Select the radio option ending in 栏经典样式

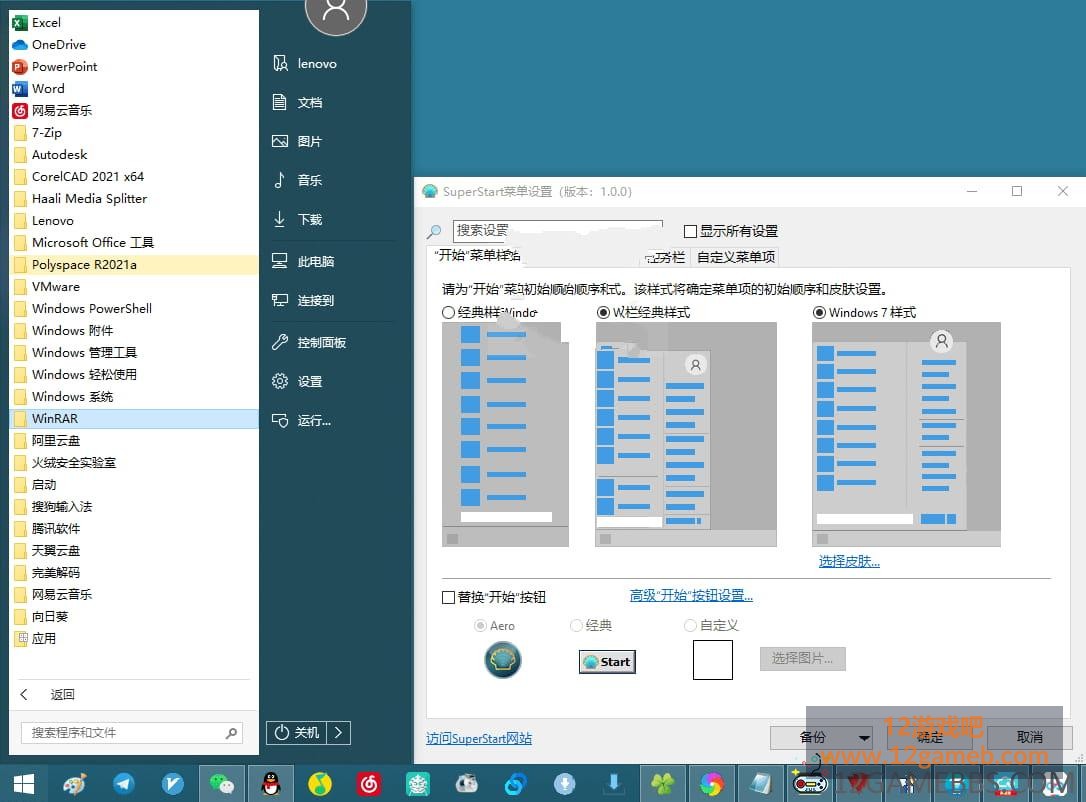click(x=603, y=312)
